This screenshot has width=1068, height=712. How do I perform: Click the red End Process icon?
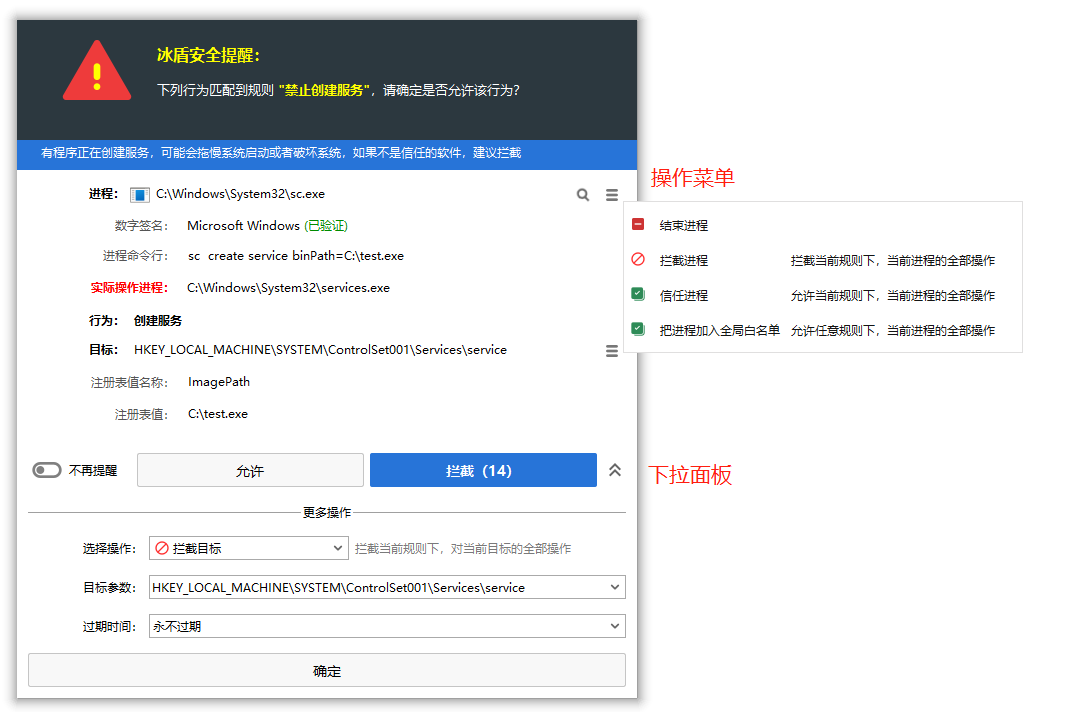point(638,224)
